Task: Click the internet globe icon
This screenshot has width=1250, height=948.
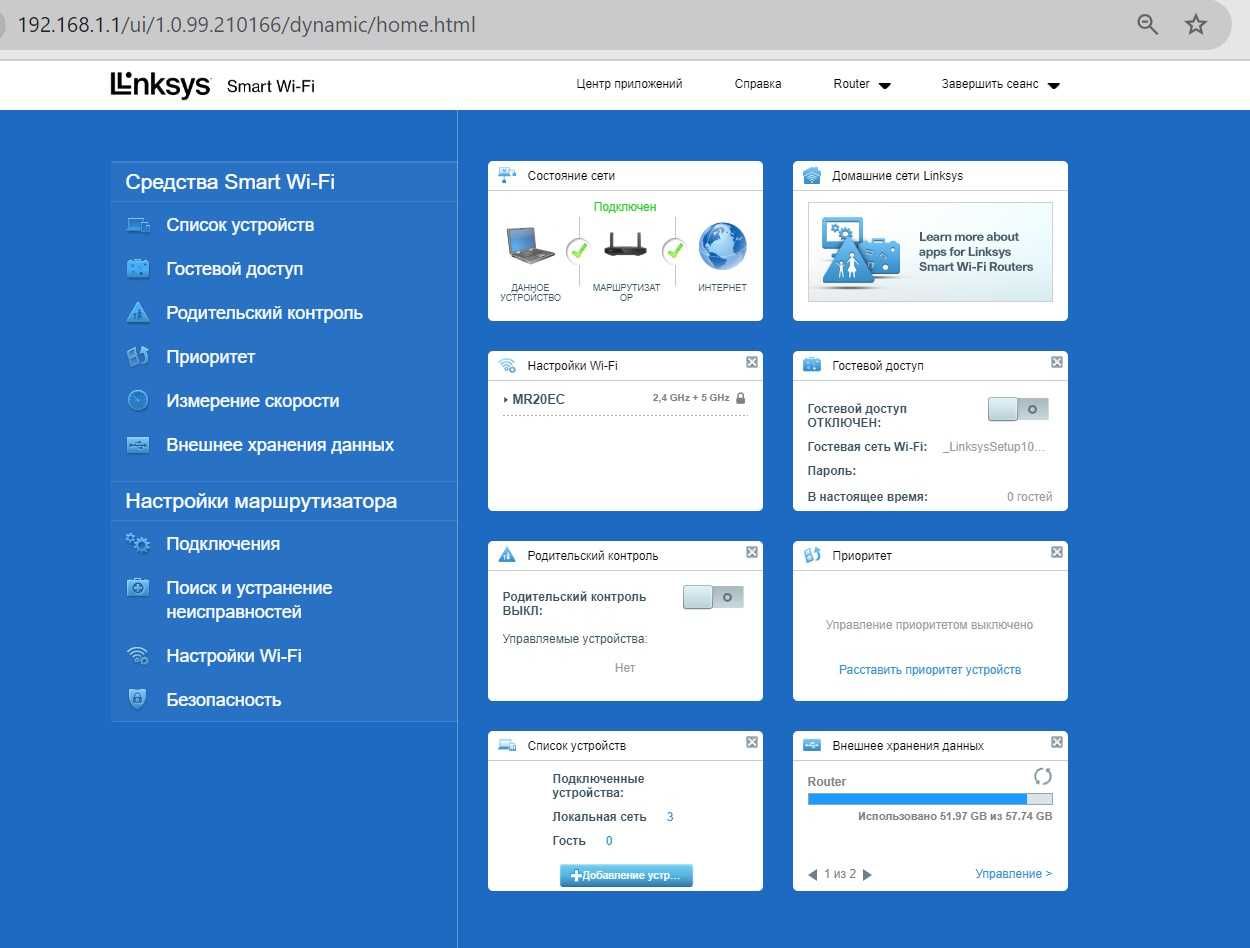Action: point(722,246)
